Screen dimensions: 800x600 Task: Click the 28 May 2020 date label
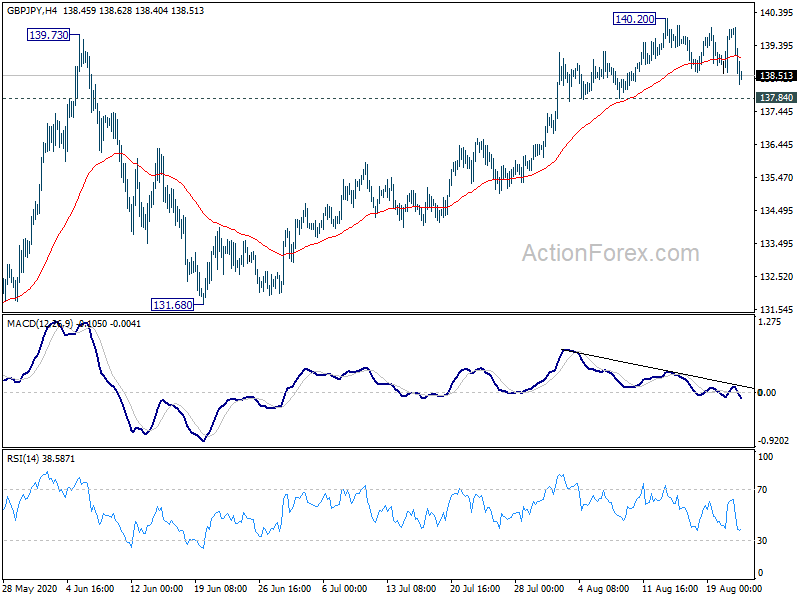[29, 588]
